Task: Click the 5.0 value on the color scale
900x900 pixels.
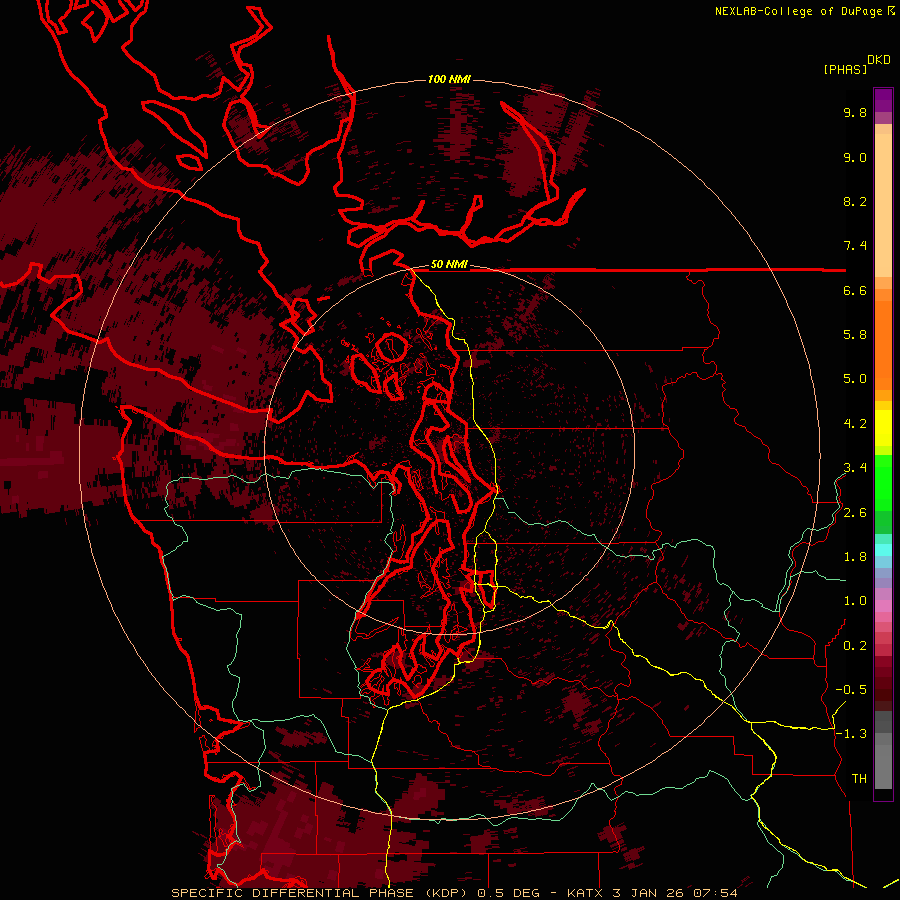Action: coord(855,379)
